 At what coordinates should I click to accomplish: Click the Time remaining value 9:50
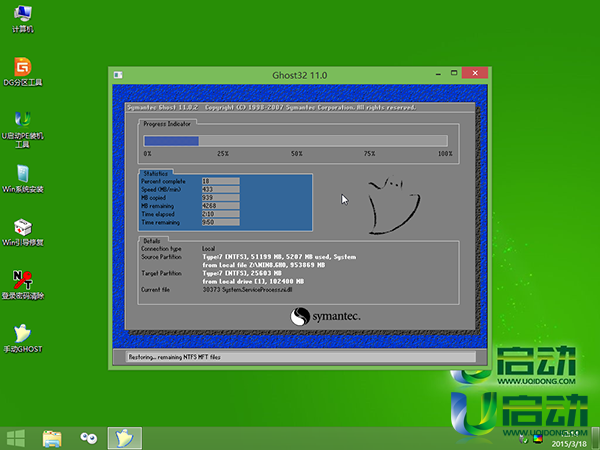(x=221, y=222)
